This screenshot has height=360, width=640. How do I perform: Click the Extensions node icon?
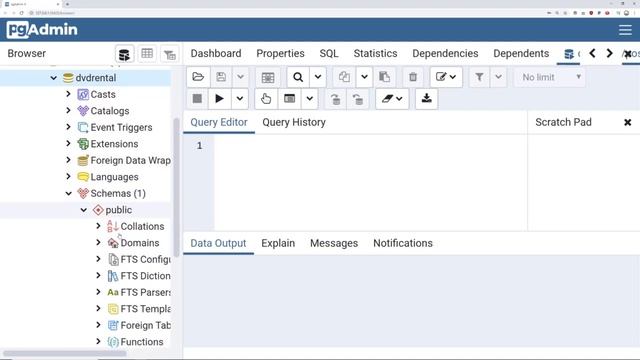pos(83,144)
